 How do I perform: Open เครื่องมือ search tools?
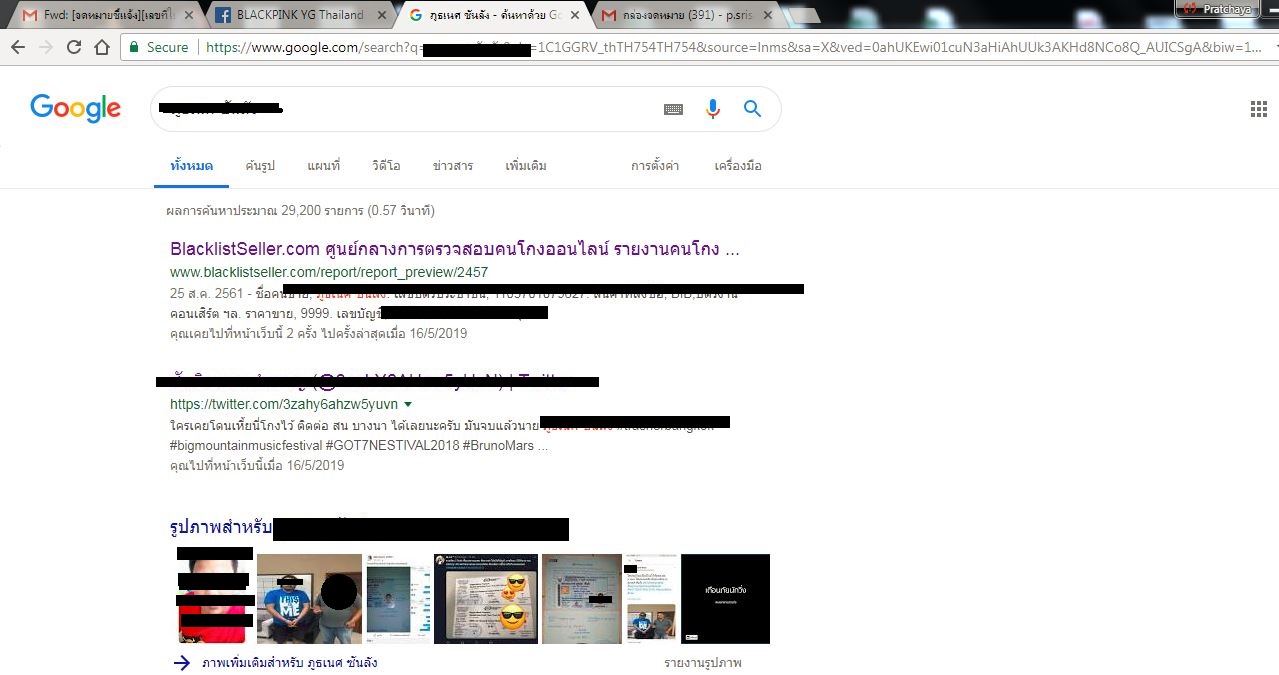coord(738,166)
